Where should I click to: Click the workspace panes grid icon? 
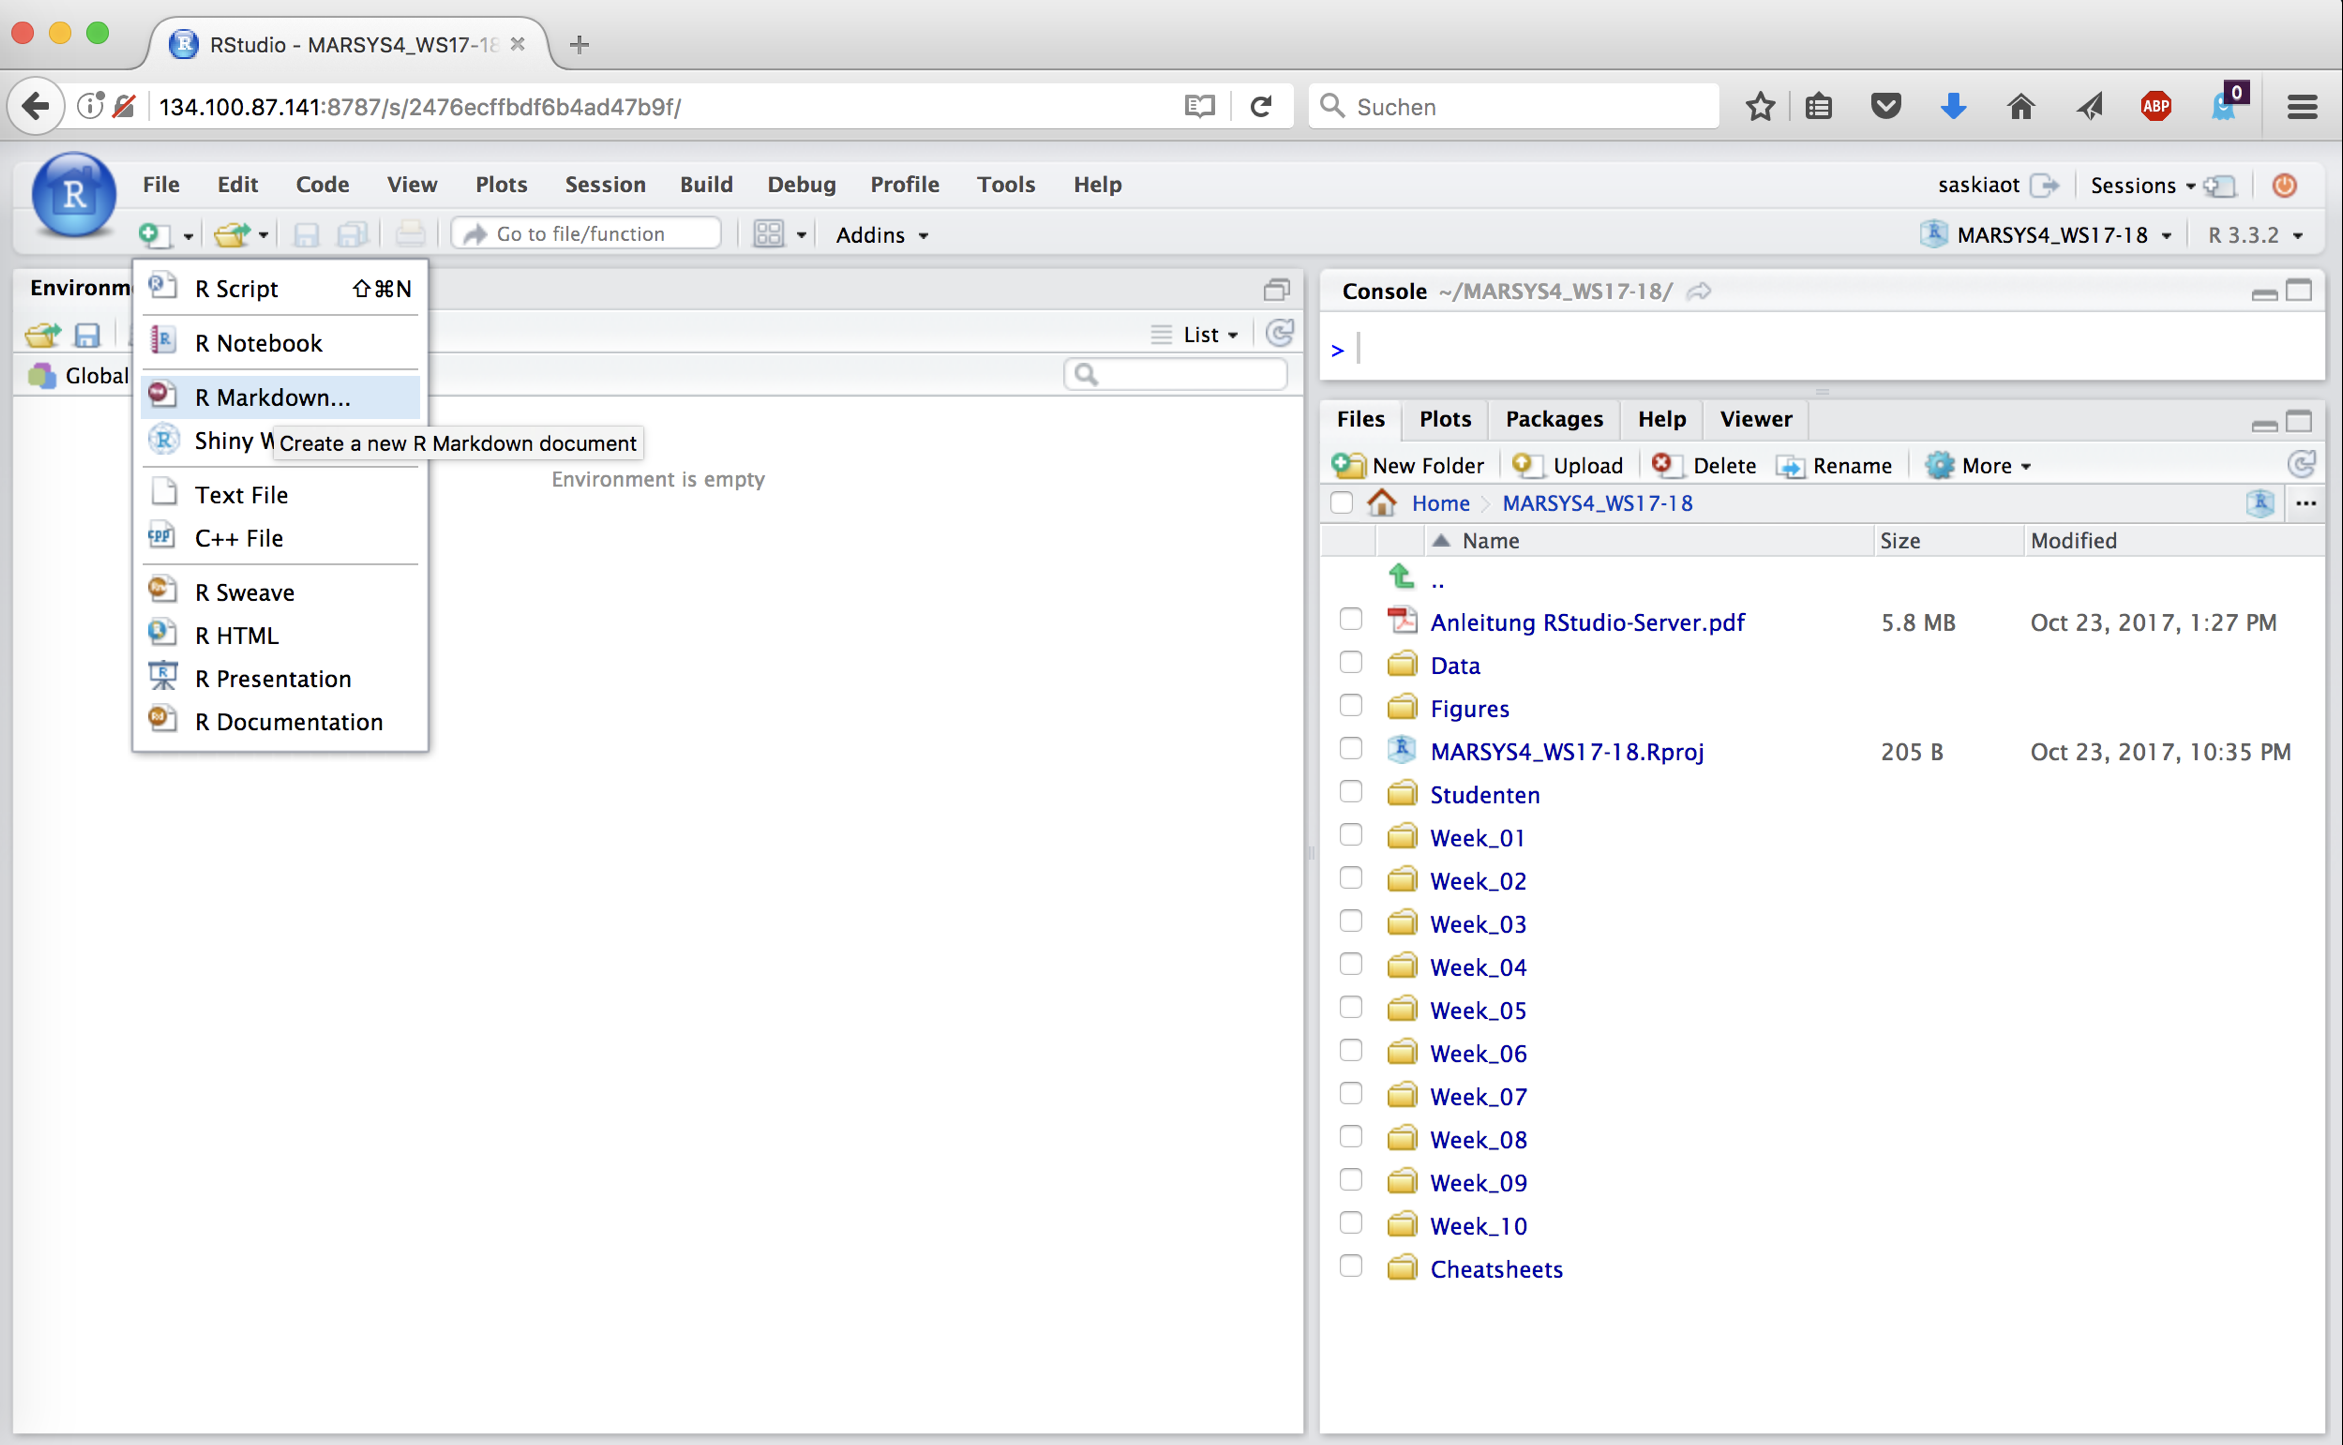(768, 234)
